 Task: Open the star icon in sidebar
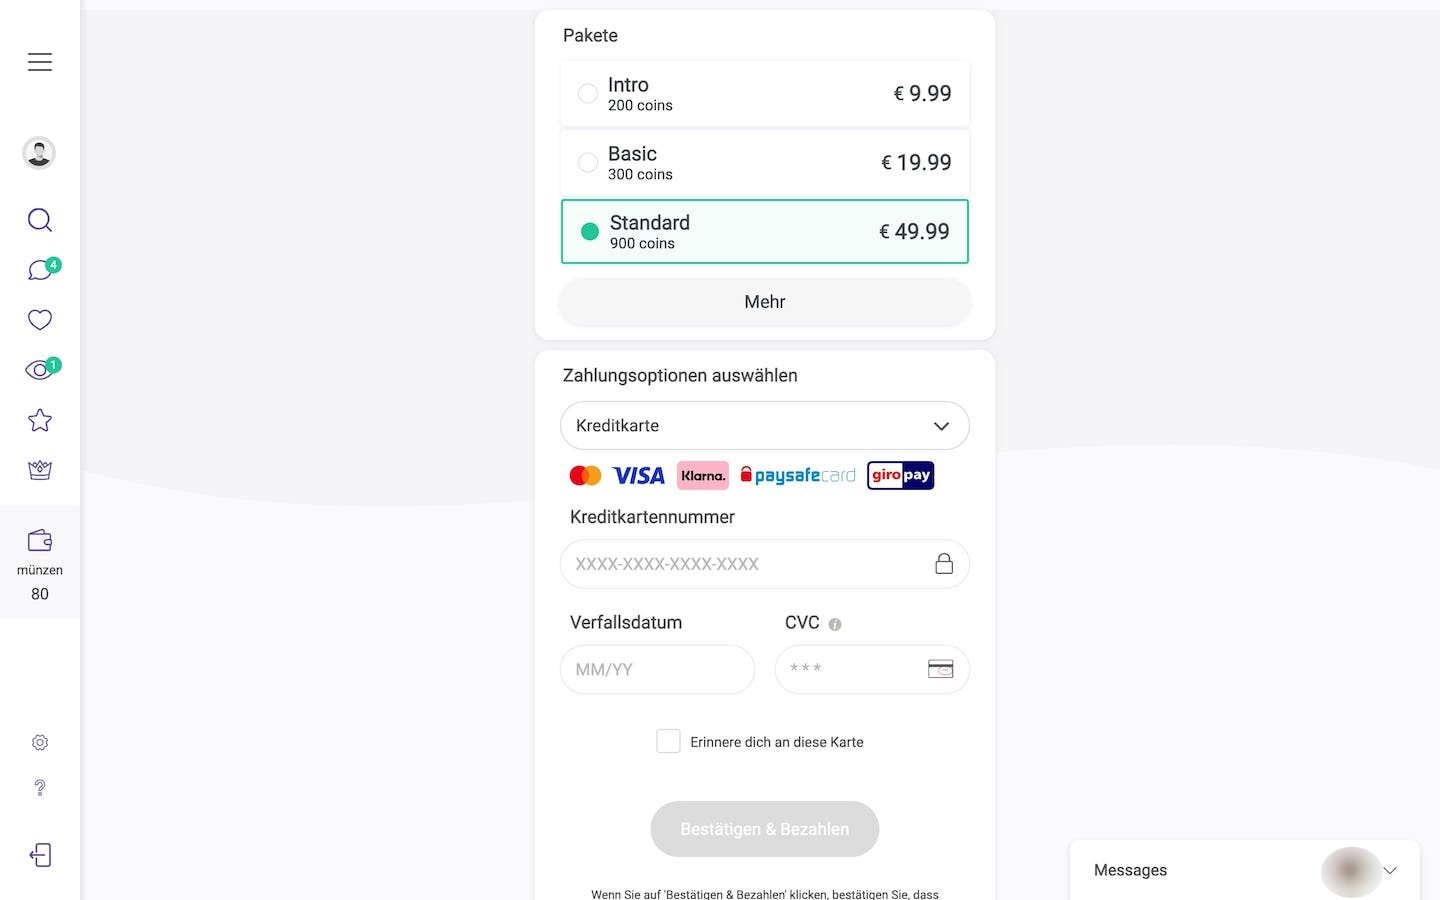(x=40, y=420)
